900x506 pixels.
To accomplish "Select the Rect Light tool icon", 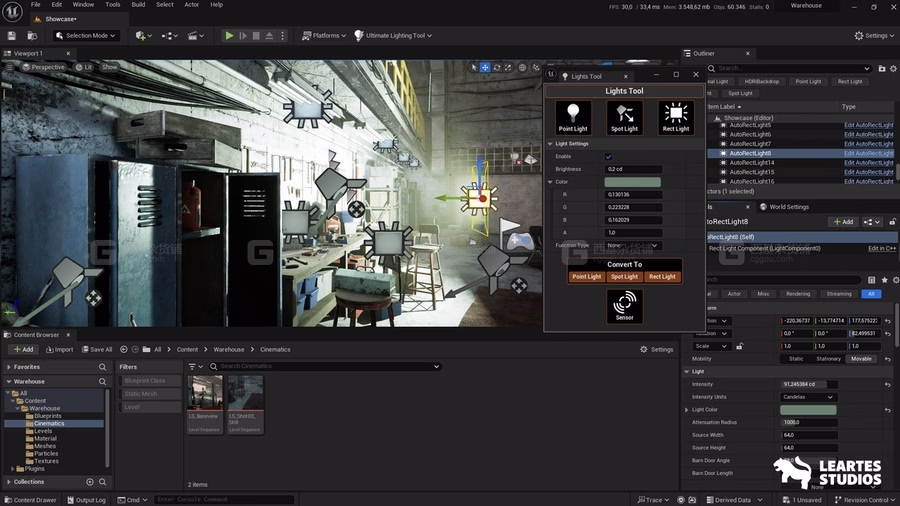I will pyautogui.click(x=676, y=118).
